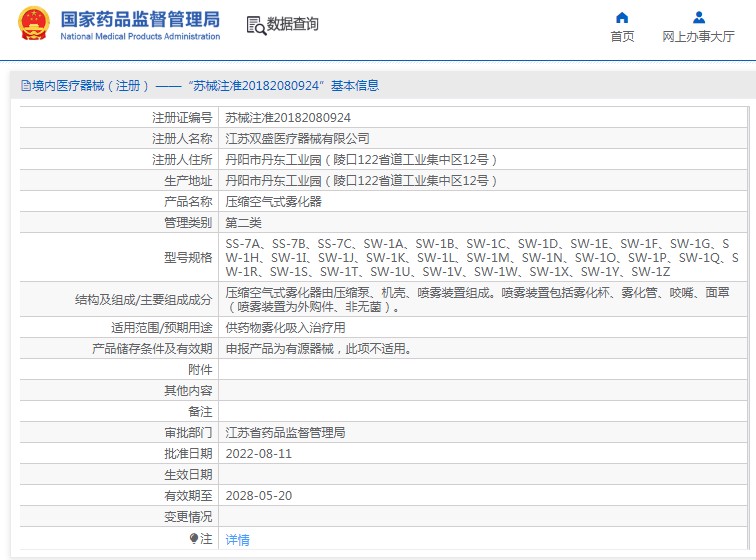Click 国家药品监督管理局 title text
This screenshot has width=756, height=560.
(x=140, y=19)
